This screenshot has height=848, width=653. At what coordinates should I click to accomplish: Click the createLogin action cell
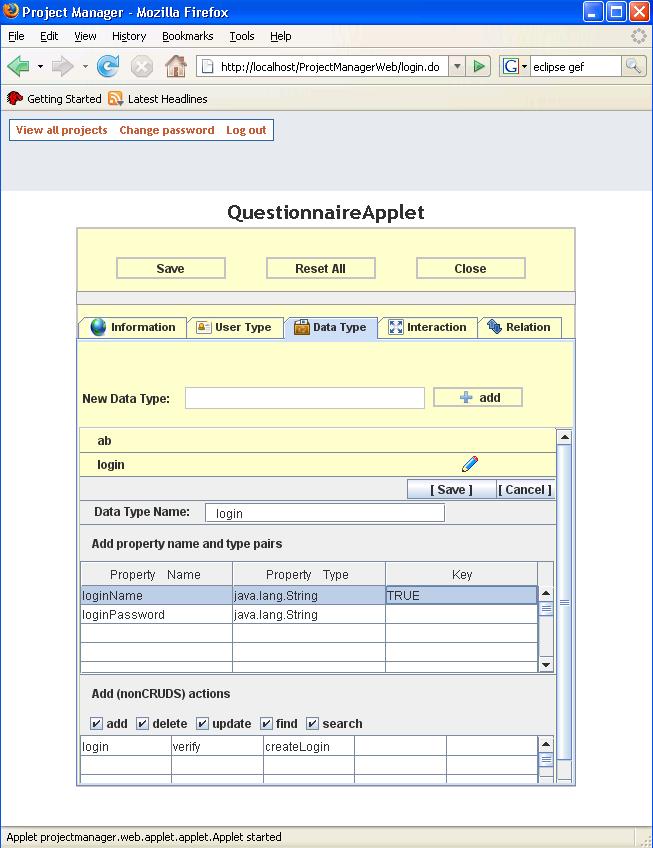click(x=309, y=747)
